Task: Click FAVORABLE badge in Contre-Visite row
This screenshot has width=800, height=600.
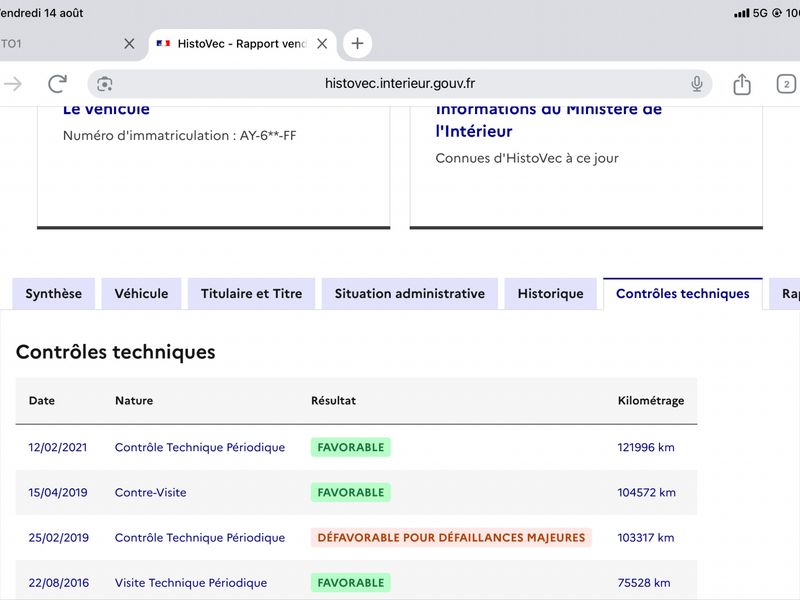Action: pyautogui.click(x=351, y=492)
